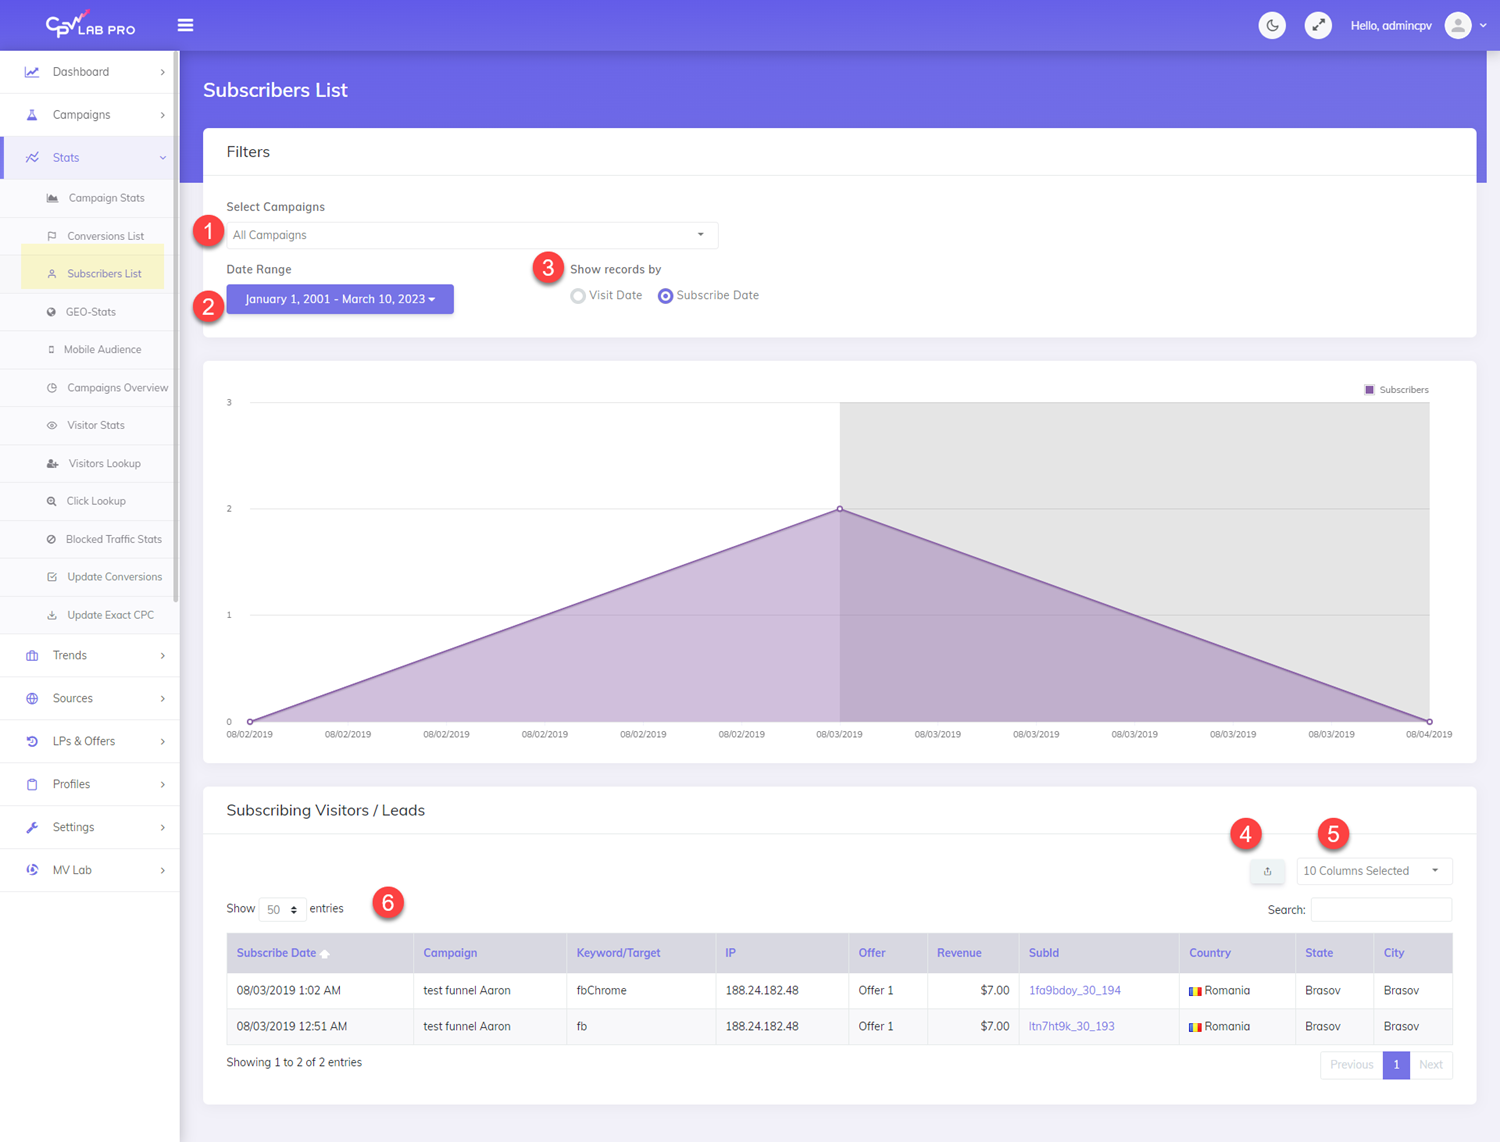Click the export table icon button
The height and width of the screenshot is (1142, 1500).
[1267, 871]
